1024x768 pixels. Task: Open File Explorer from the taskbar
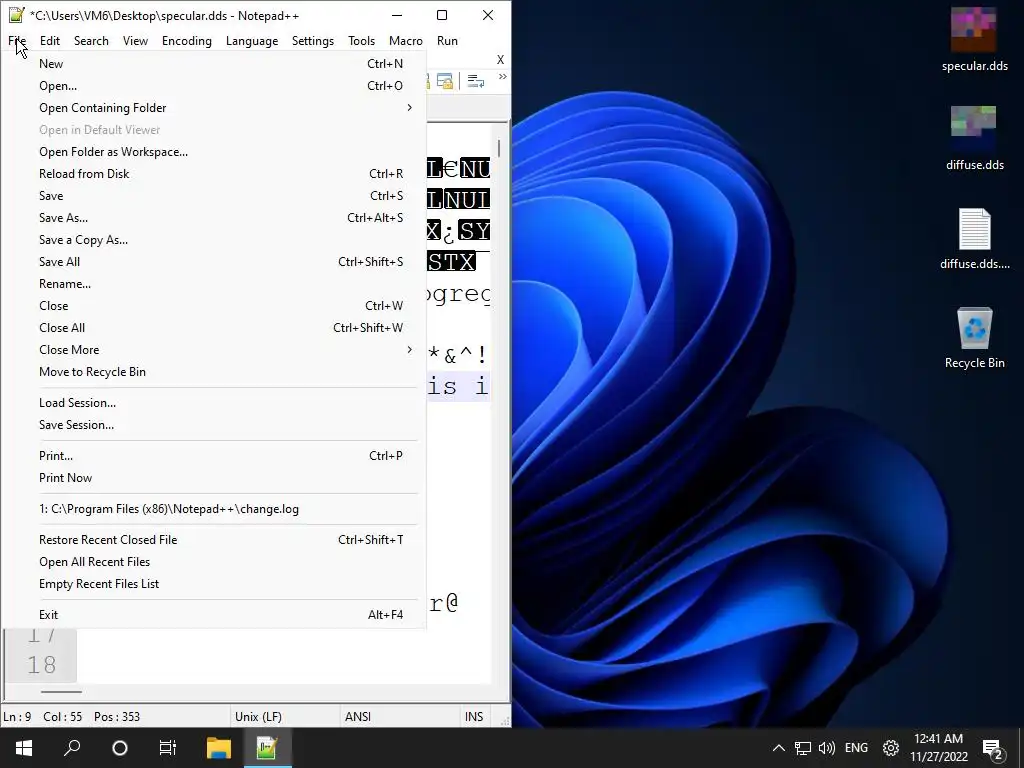click(219, 748)
